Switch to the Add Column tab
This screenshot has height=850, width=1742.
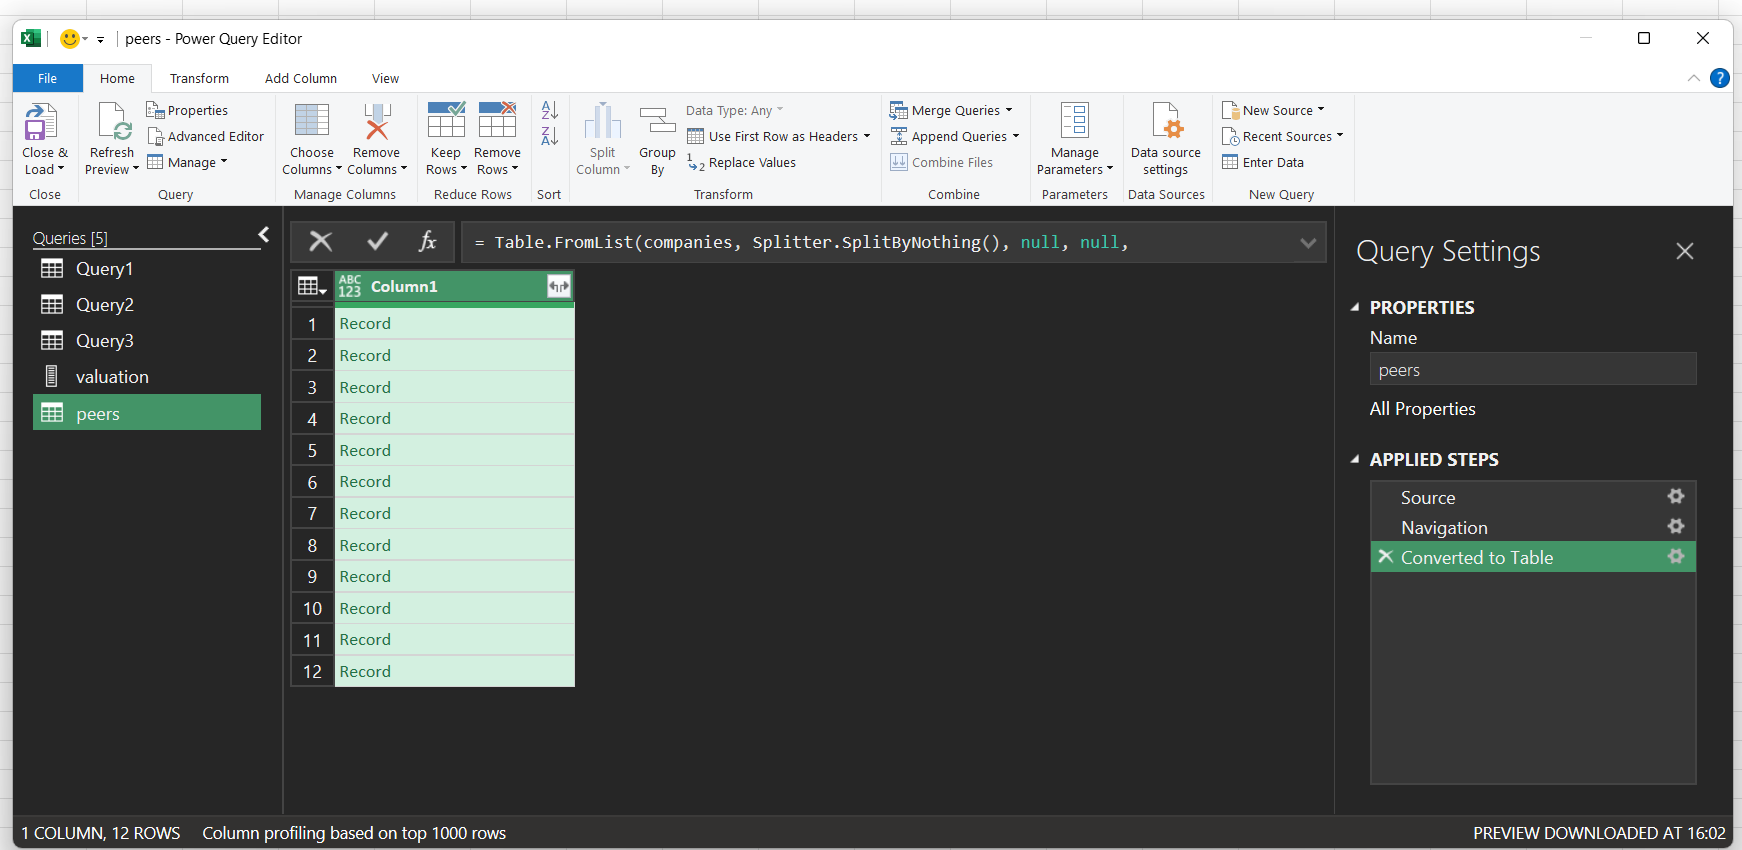301,78
